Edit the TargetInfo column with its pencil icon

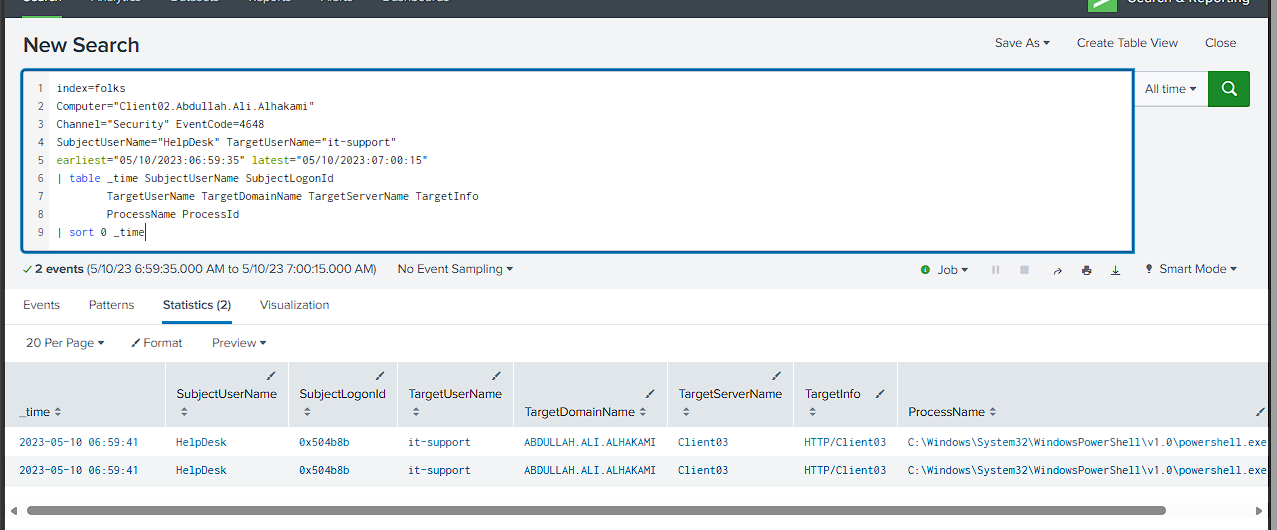881,394
